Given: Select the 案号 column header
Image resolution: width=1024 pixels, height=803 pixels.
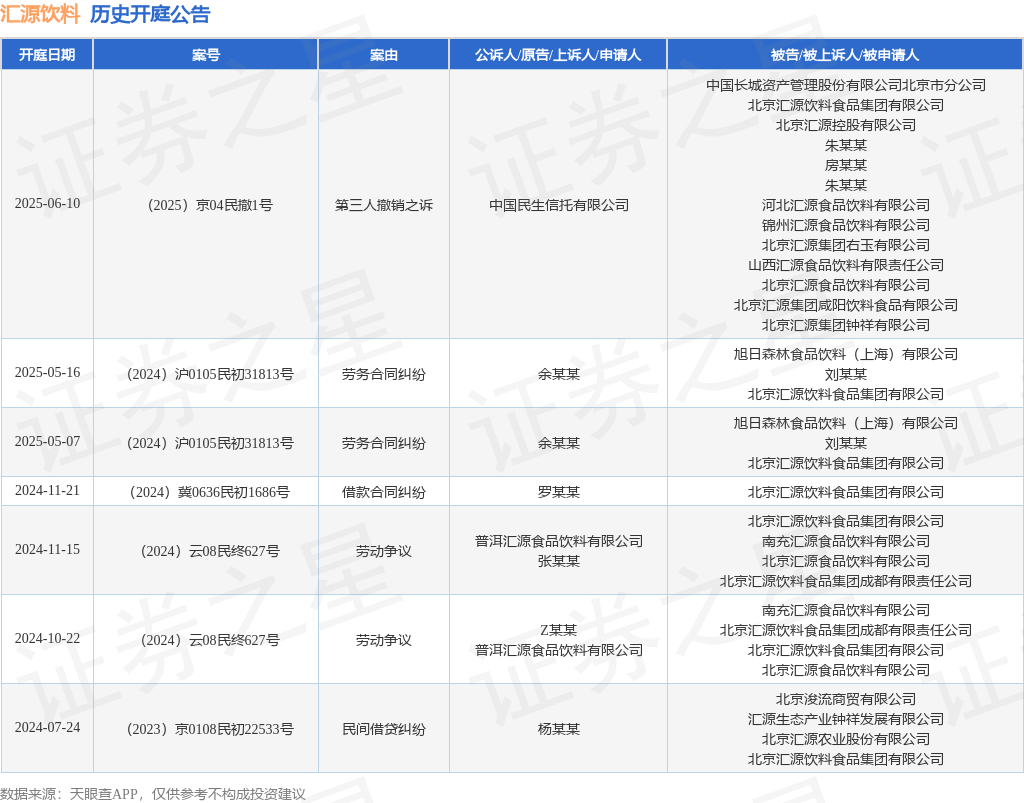Looking at the screenshot, I should (206, 55).
